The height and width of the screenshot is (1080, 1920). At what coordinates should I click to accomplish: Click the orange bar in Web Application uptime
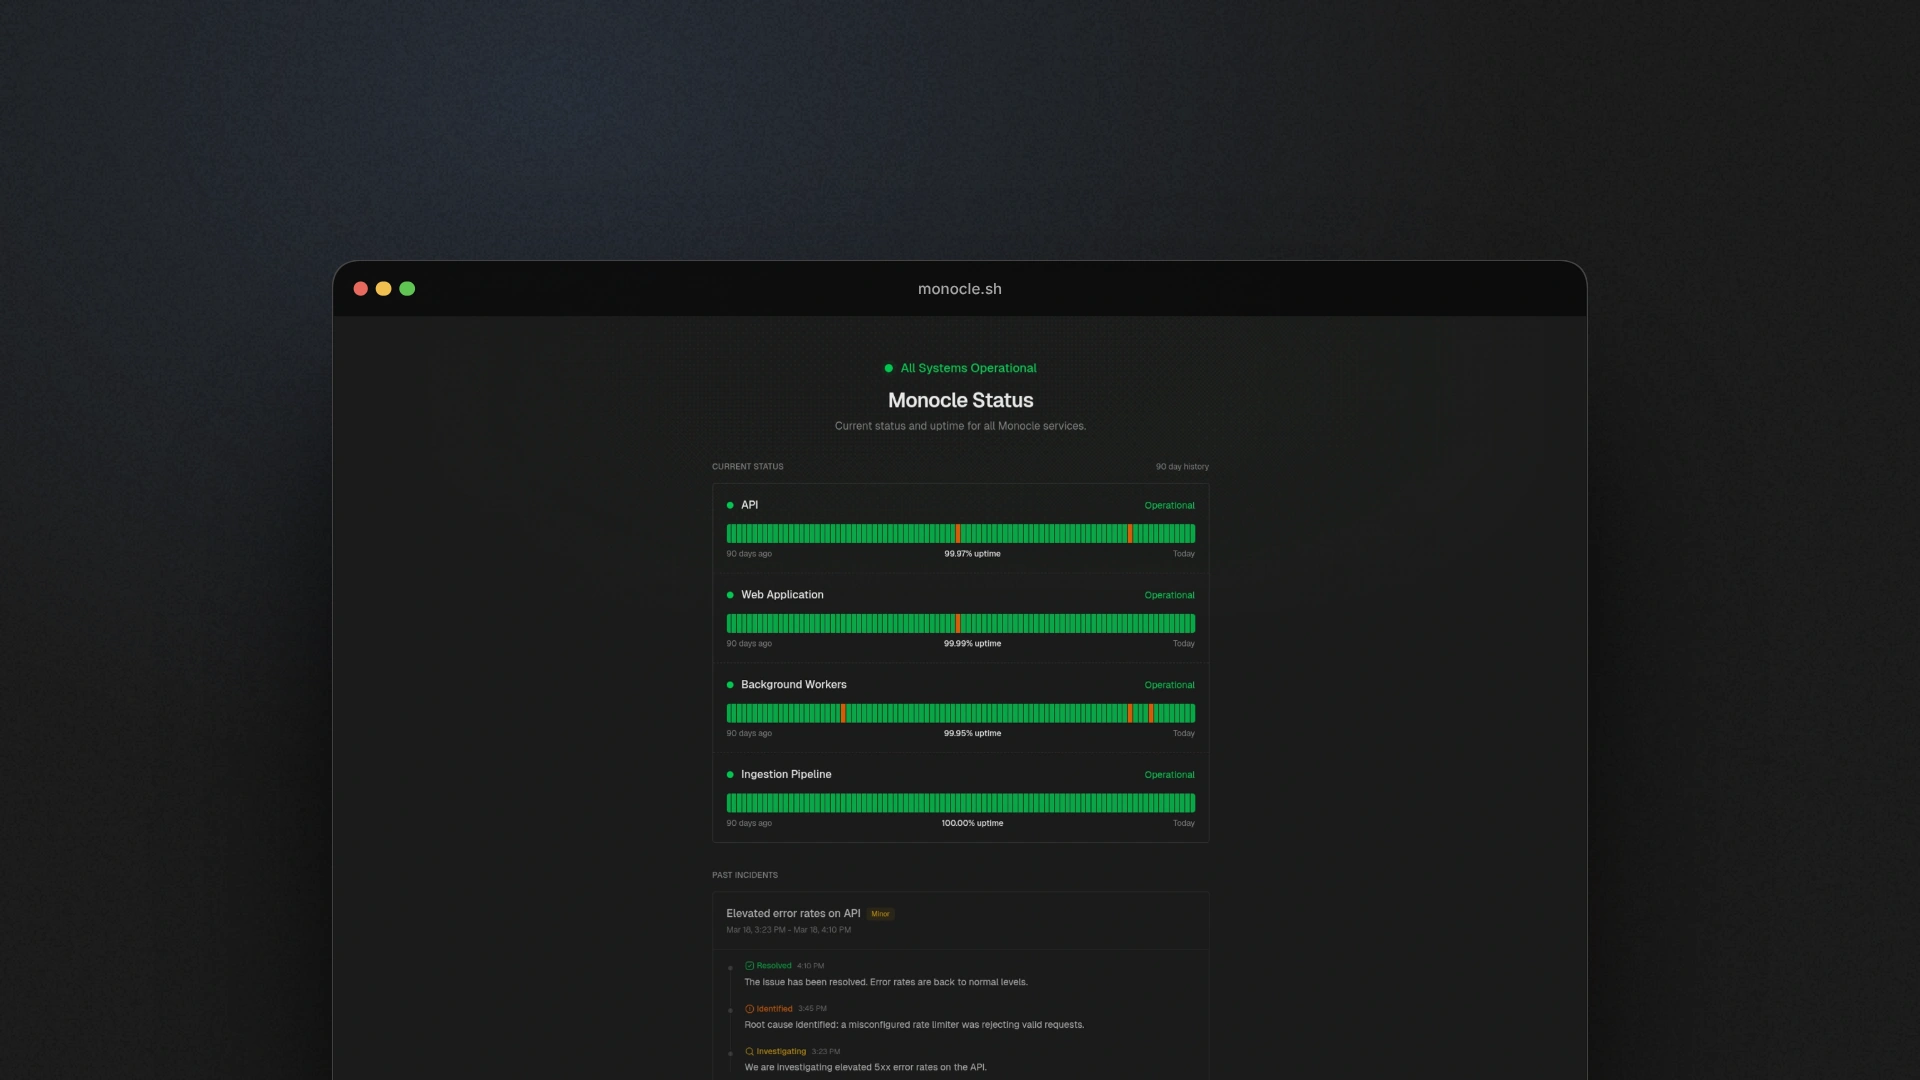(x=957, y=623)
